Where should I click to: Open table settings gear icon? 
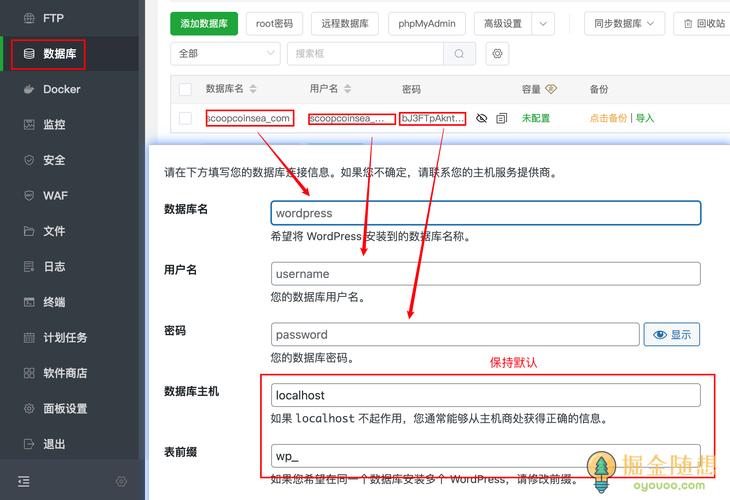(x=497, y=54)
